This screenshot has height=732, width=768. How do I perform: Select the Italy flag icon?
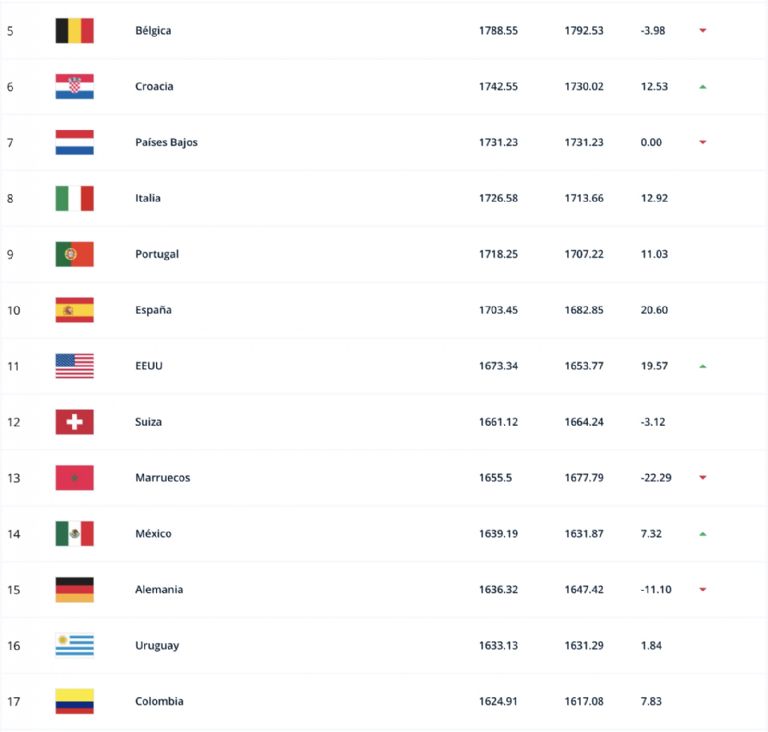pos(74,198)
